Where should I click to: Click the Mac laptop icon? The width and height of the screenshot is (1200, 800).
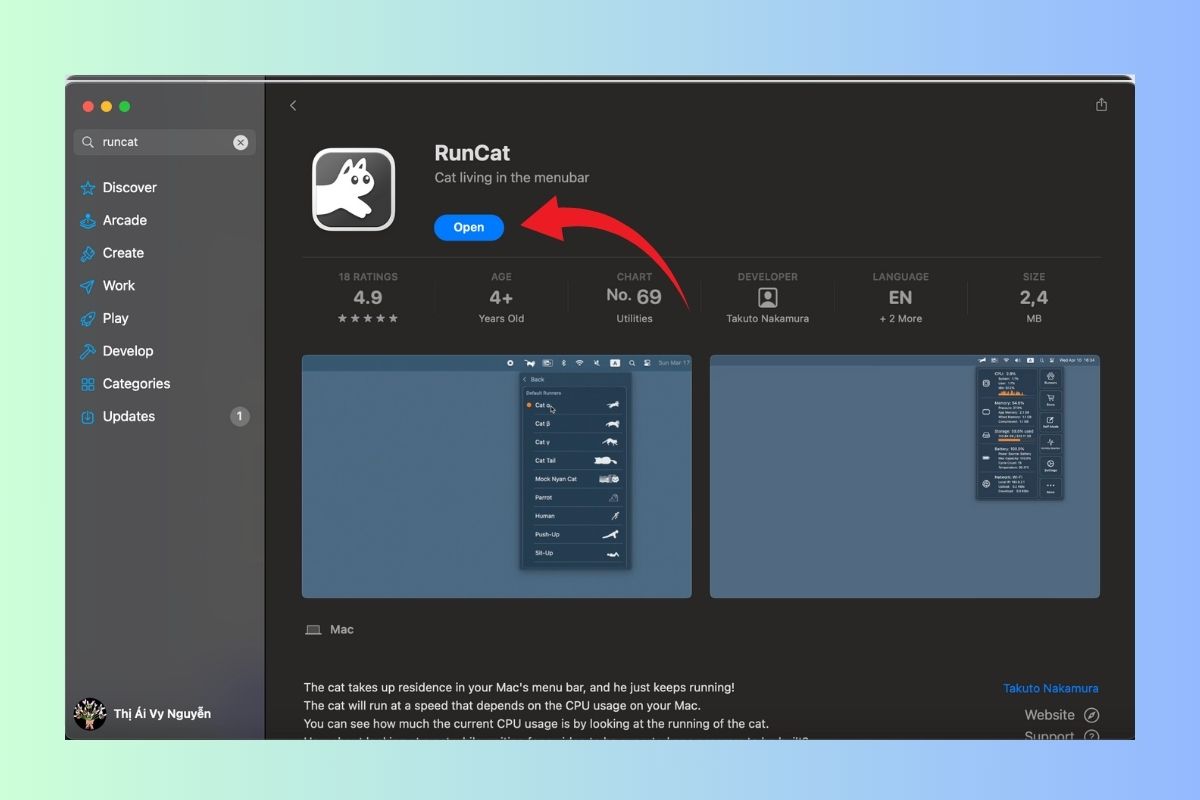[313, 630]
